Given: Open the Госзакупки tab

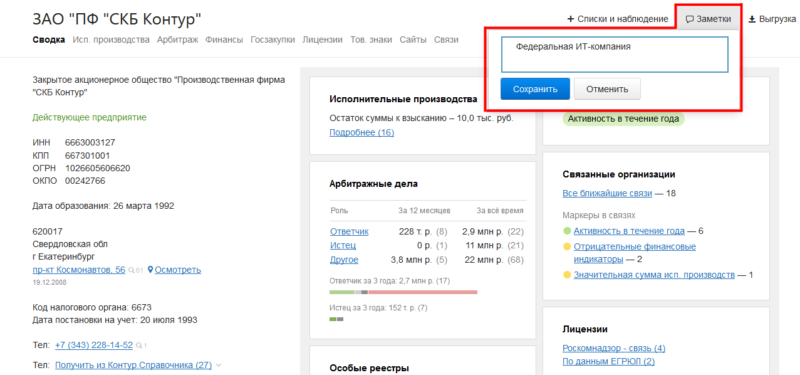Looking at the screenshot, I should 273,39.
